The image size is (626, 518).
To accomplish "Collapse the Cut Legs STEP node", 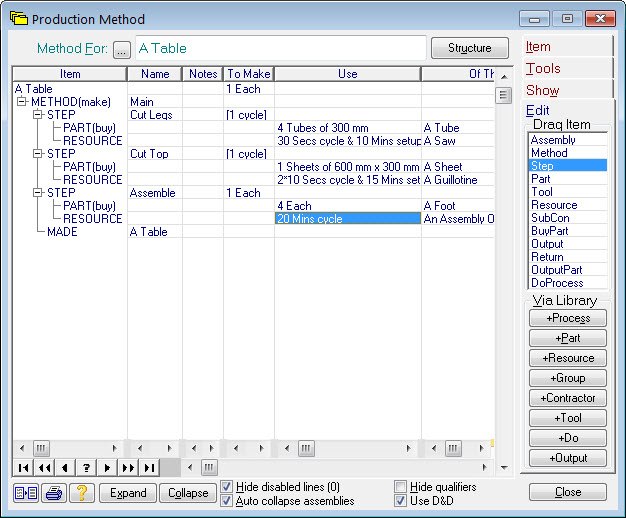I will 38,115.
